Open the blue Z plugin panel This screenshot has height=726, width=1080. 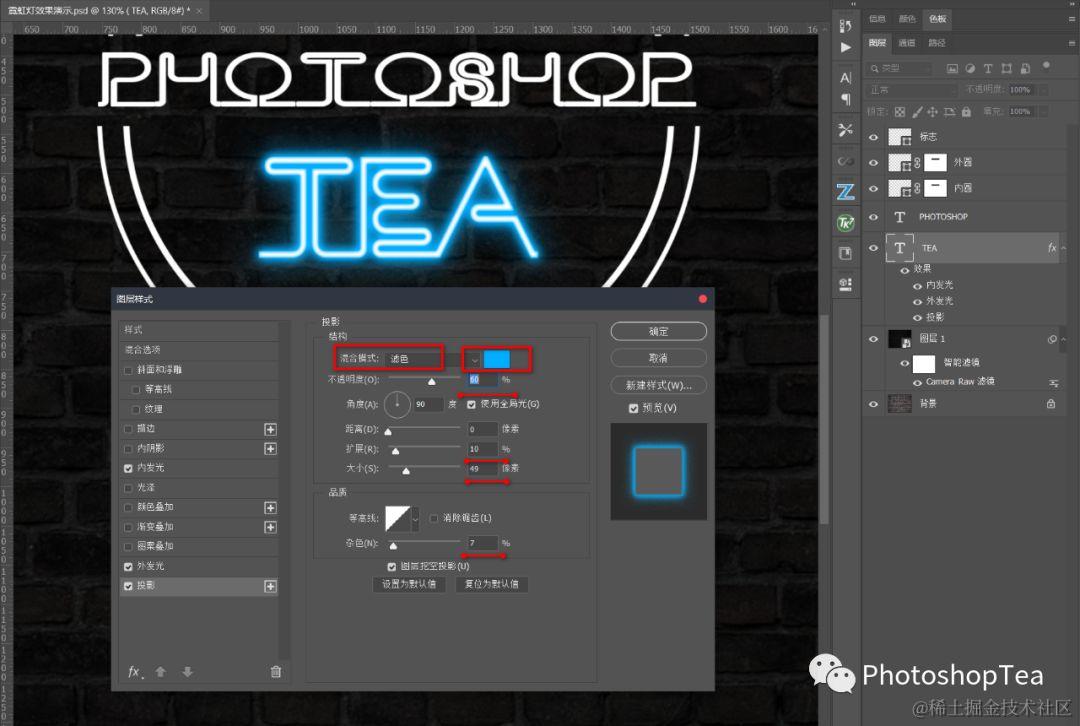(x=846, y=191)
